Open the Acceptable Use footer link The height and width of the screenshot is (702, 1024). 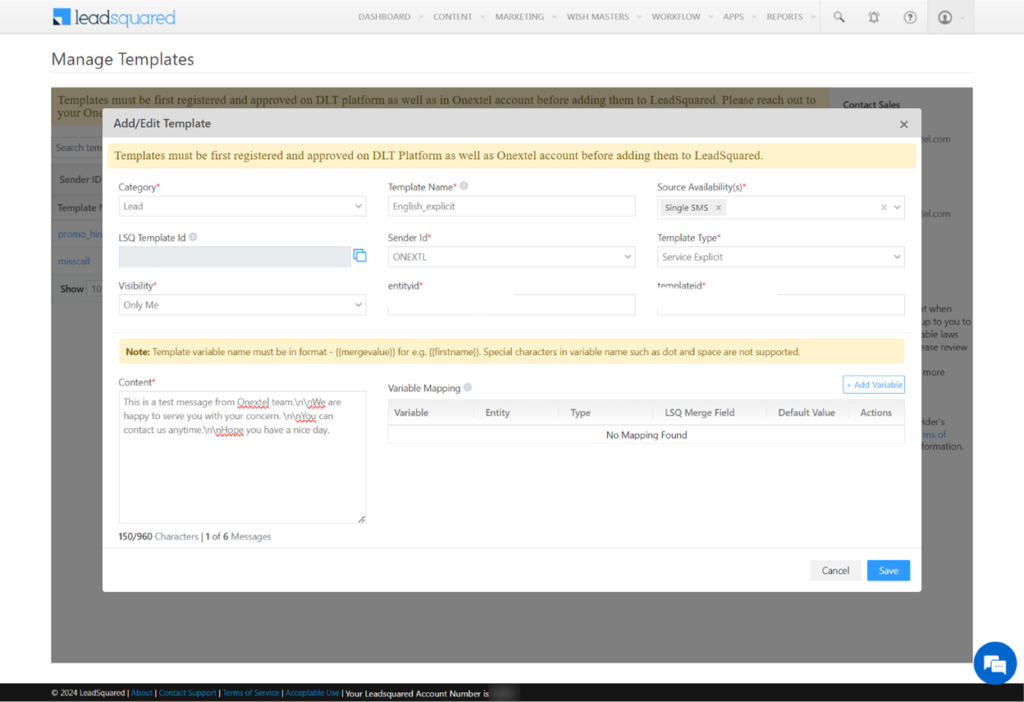pyautogui.click(x=312, y=693)
